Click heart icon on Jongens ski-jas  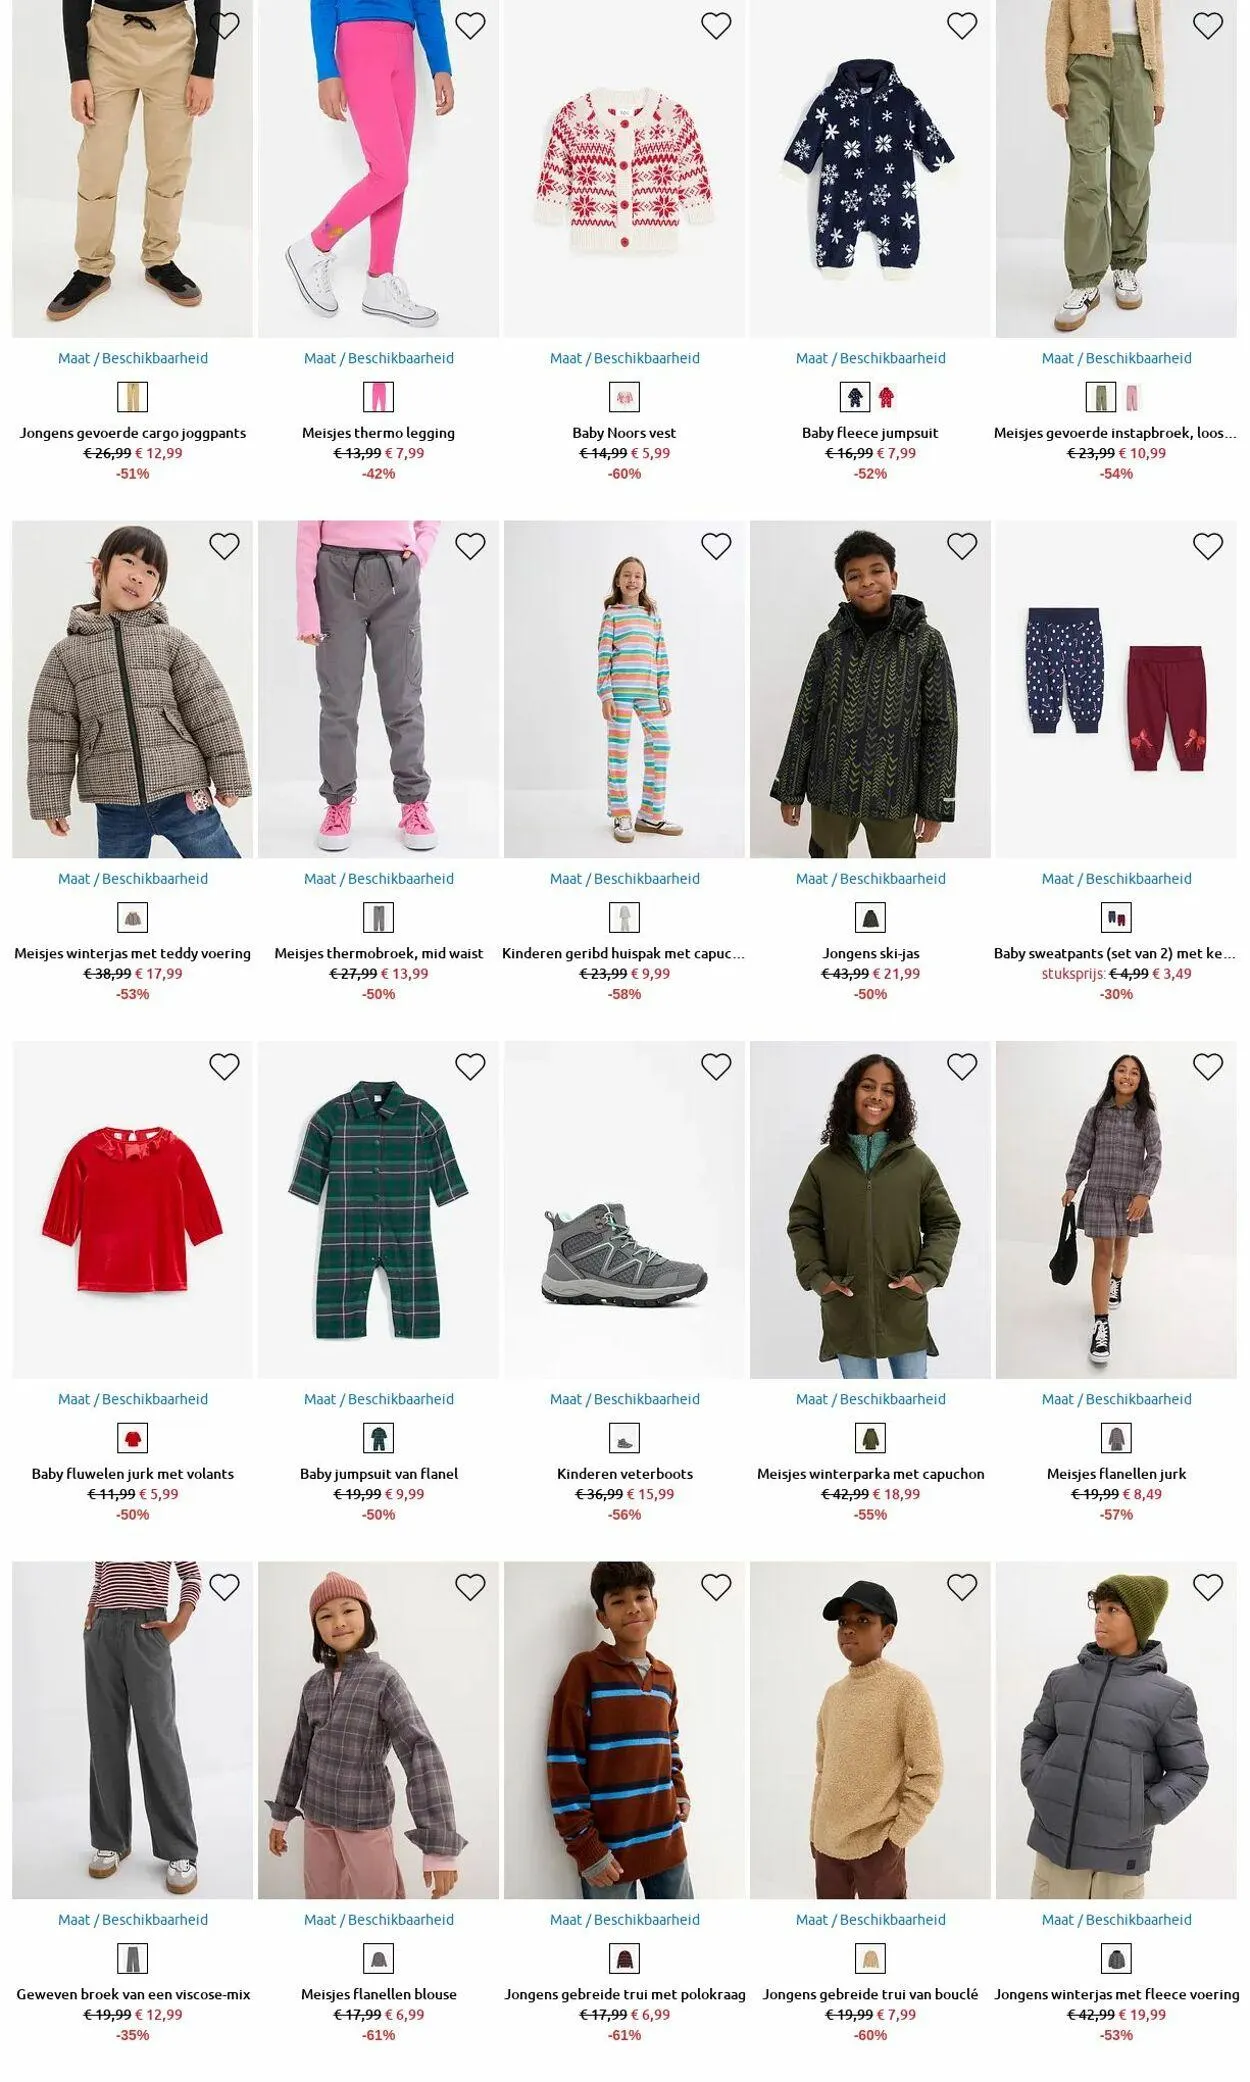tap(962, 546)
